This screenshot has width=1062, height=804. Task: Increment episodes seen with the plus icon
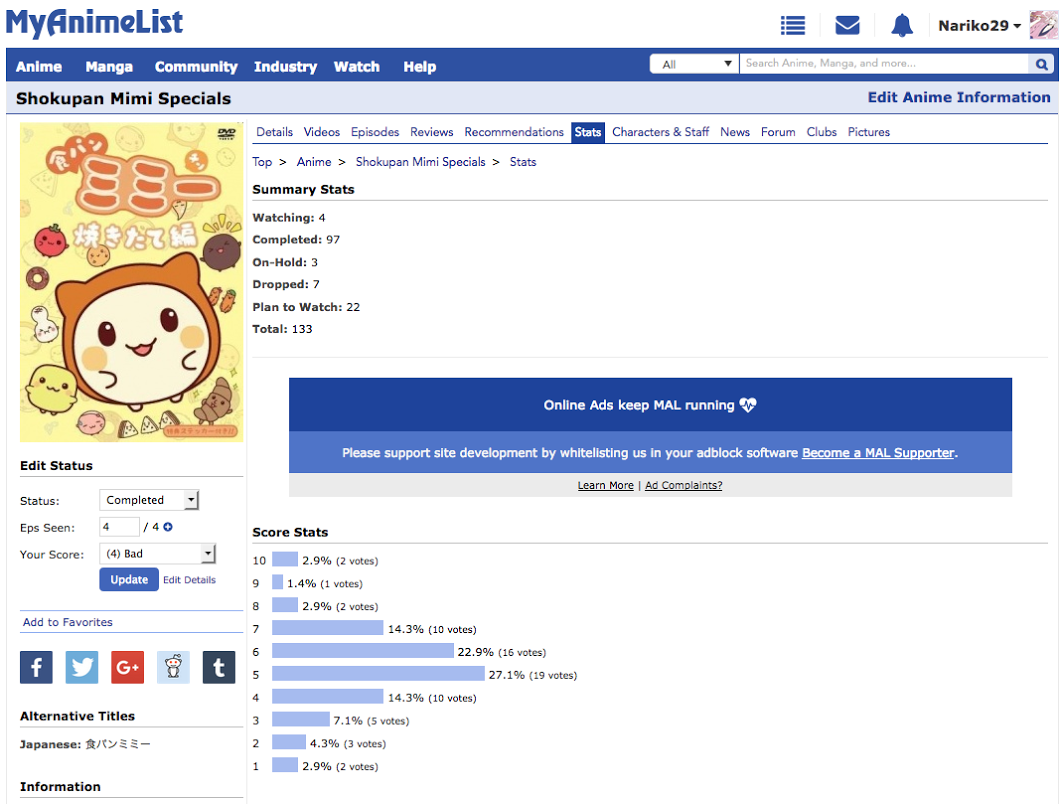coord(167,526)
